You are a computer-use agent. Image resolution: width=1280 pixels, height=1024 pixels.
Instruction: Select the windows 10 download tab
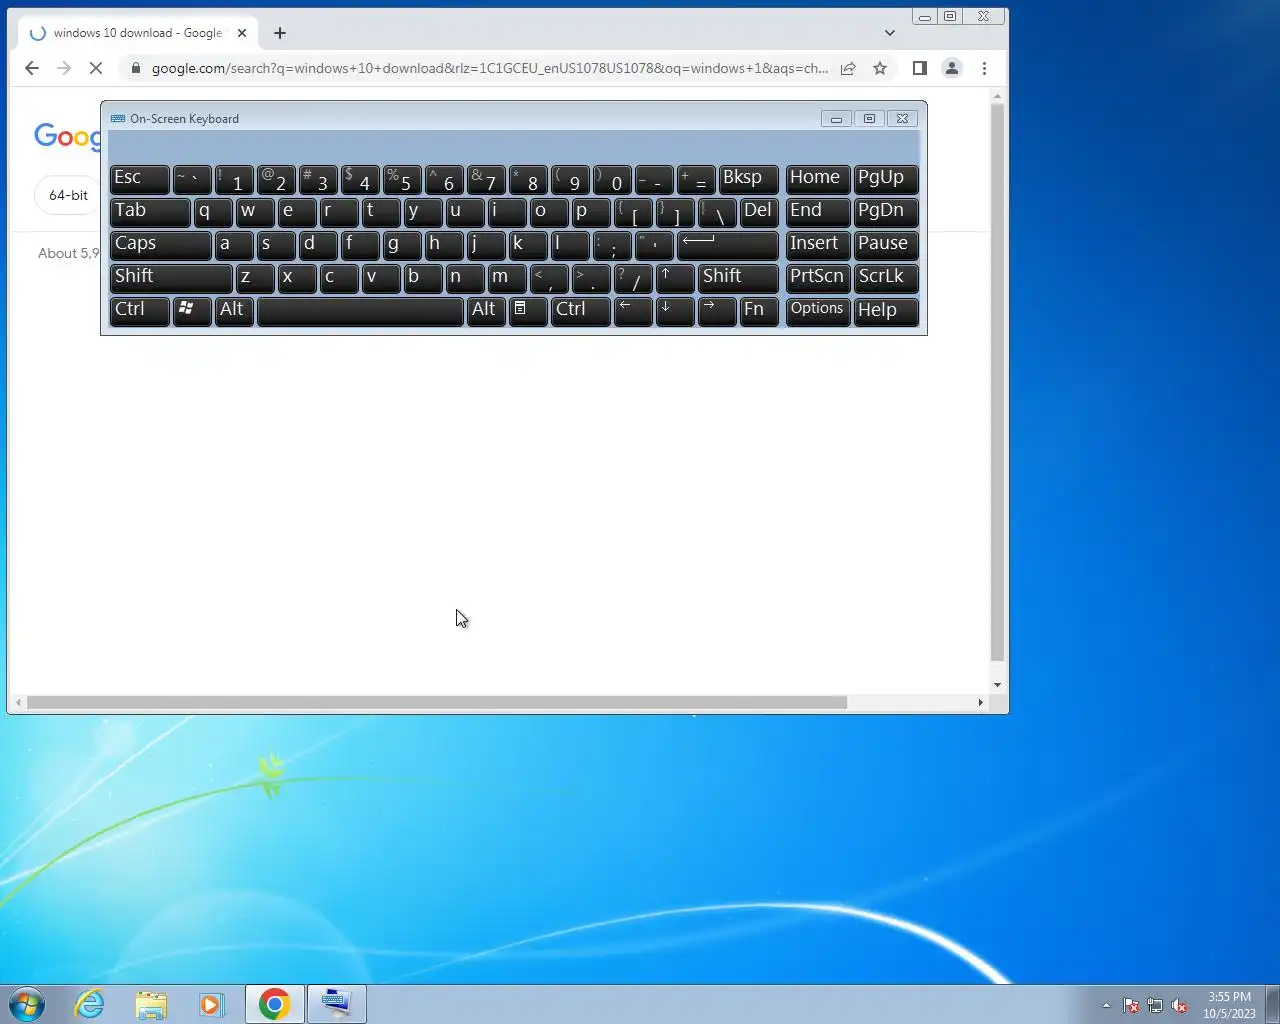(137, 33)
